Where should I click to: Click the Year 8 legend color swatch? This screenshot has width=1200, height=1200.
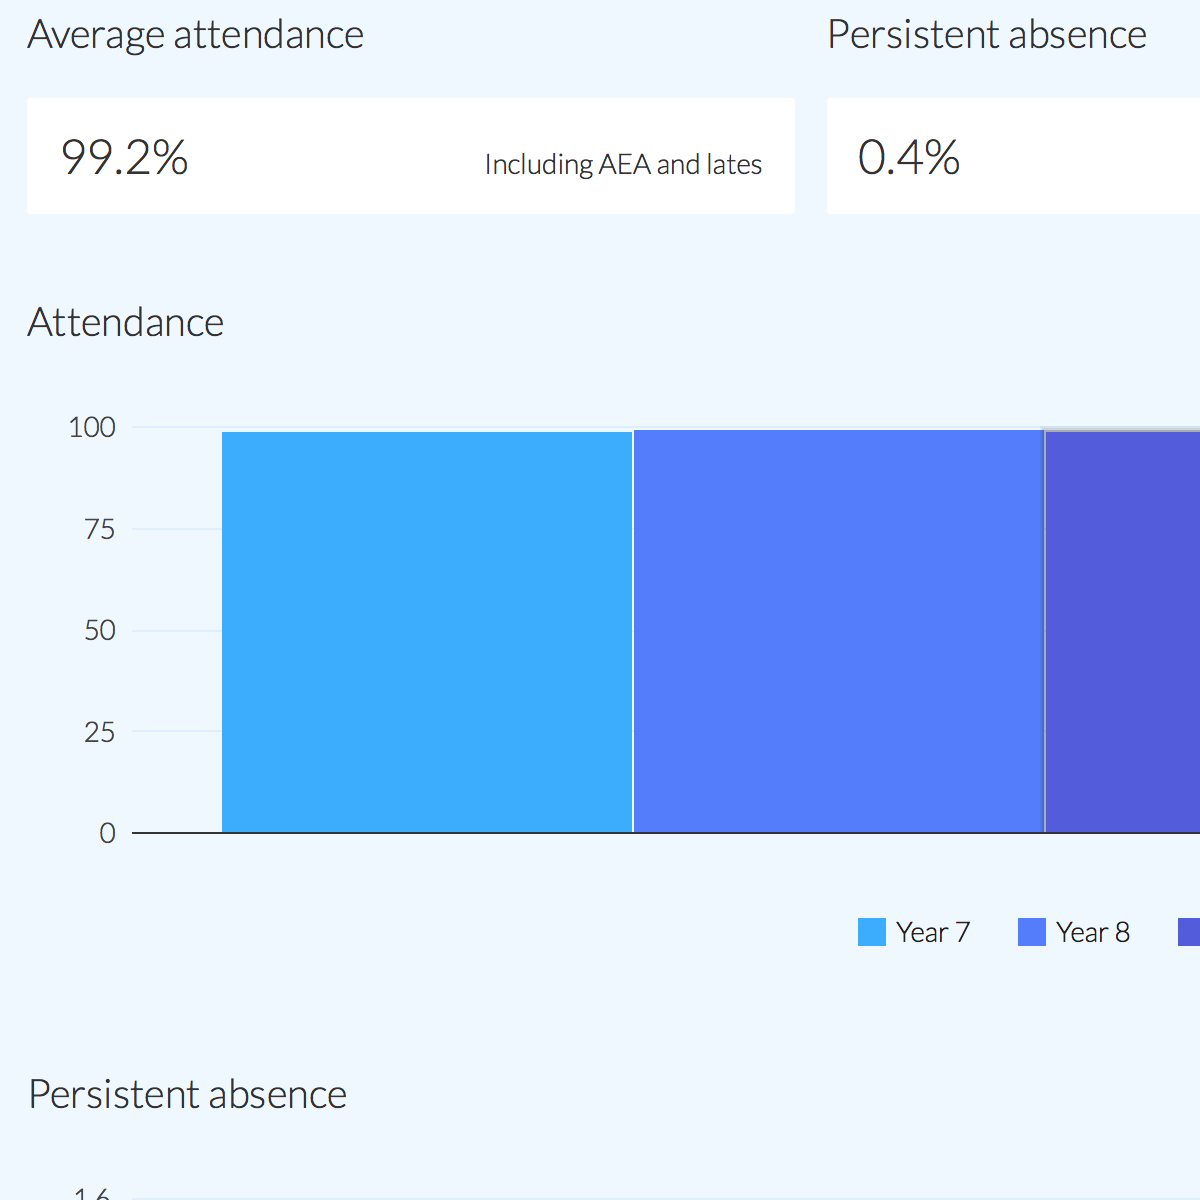coord(1031,932)
